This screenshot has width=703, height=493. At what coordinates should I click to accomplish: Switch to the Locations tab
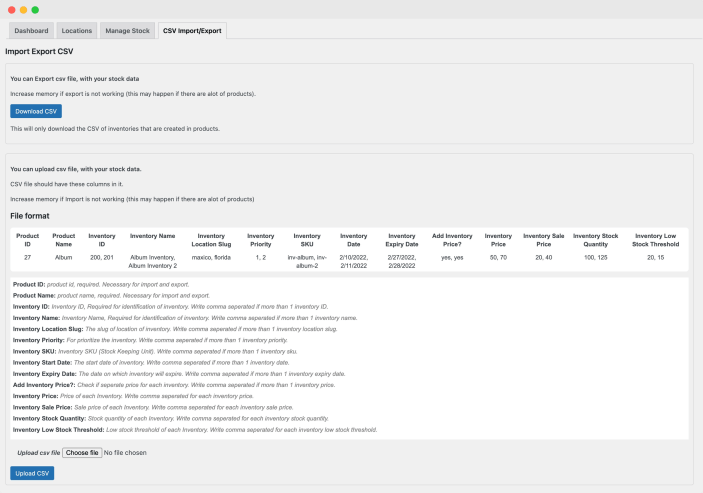[x=77, y=31]
